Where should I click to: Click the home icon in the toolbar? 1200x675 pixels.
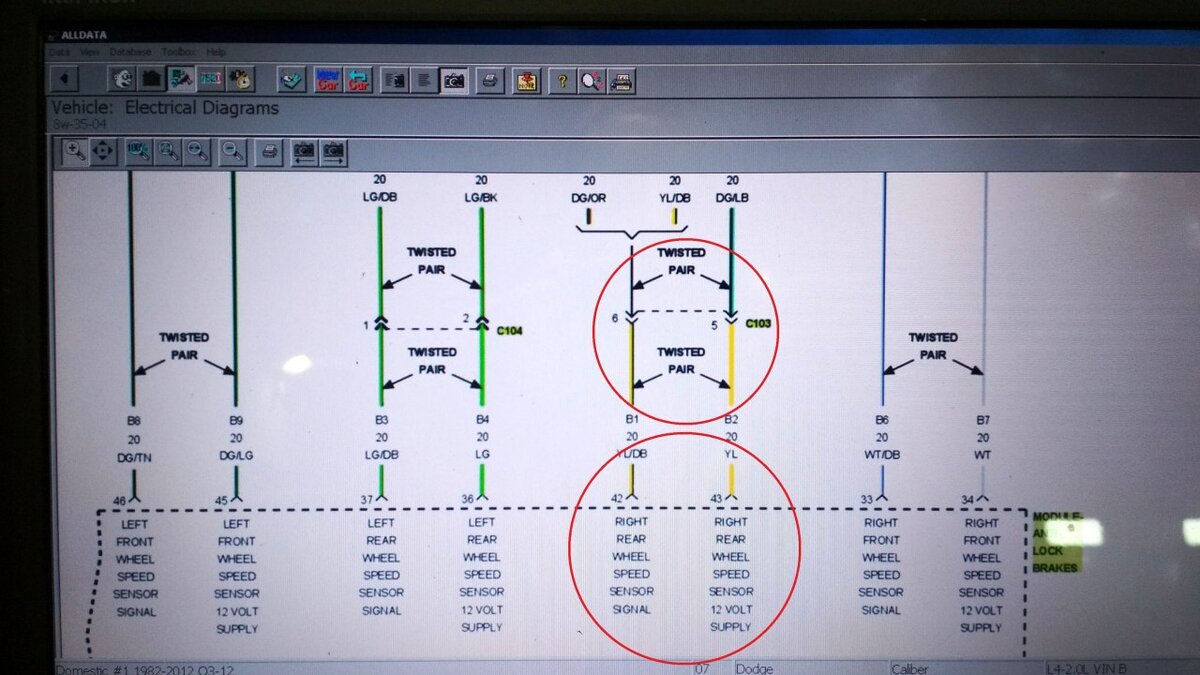151,79
